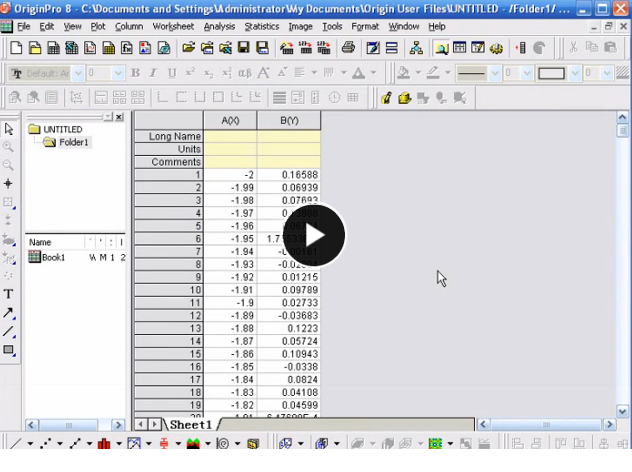This screenshot has height=472, width=632.
Task: Click the Print icon
Action: (x=349, y=48)
